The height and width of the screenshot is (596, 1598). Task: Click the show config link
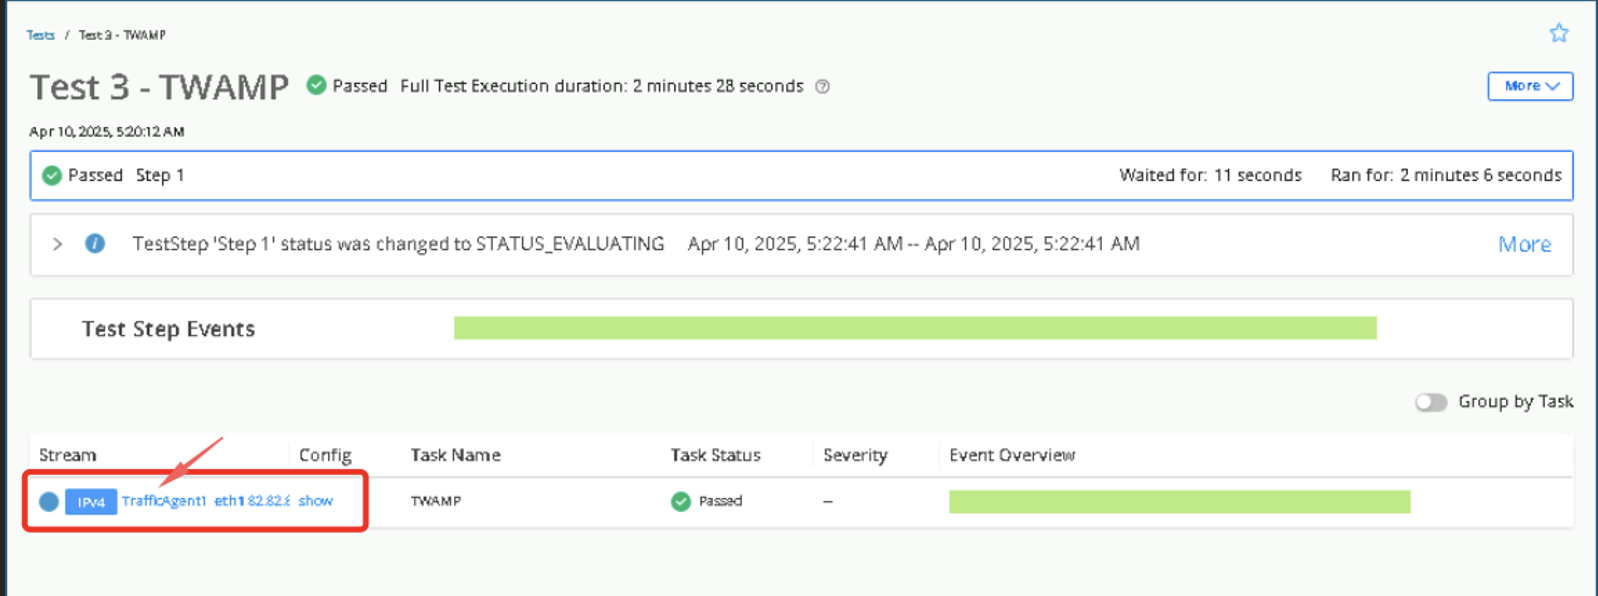tap(315, 501)
